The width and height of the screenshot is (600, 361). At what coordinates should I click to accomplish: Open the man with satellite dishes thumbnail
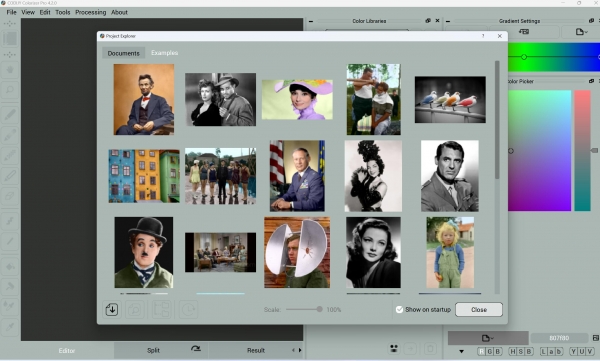(x=297, y=253)
